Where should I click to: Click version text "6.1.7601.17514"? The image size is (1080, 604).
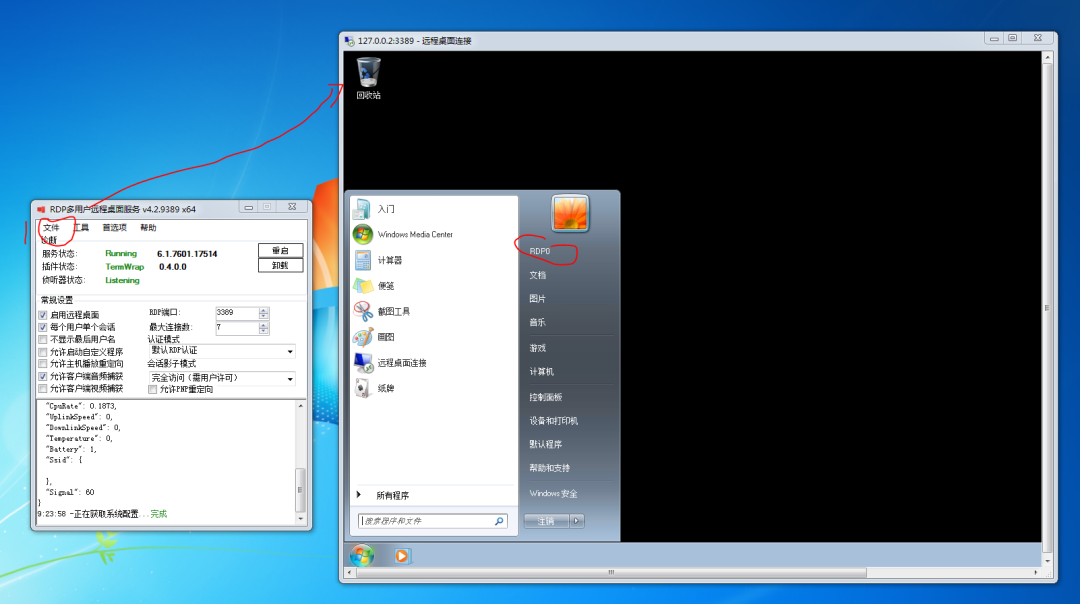pos(187,253)
